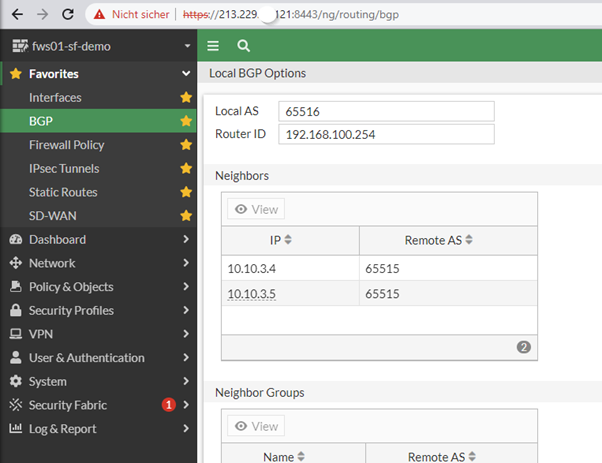Open Firewall Policy from Favorites

tap(67, 145)
